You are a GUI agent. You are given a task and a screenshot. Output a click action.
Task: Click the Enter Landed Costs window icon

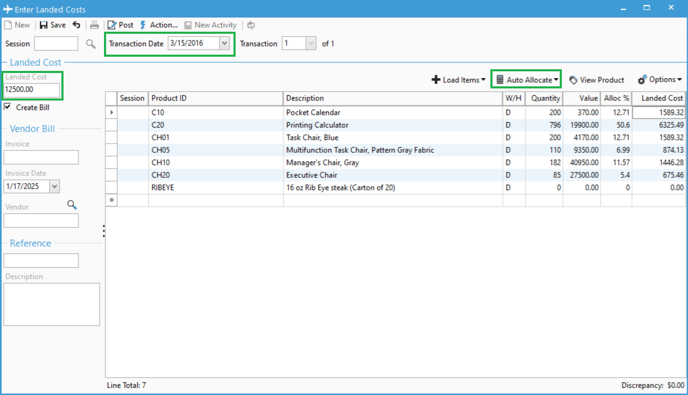(x=7, y=9)
